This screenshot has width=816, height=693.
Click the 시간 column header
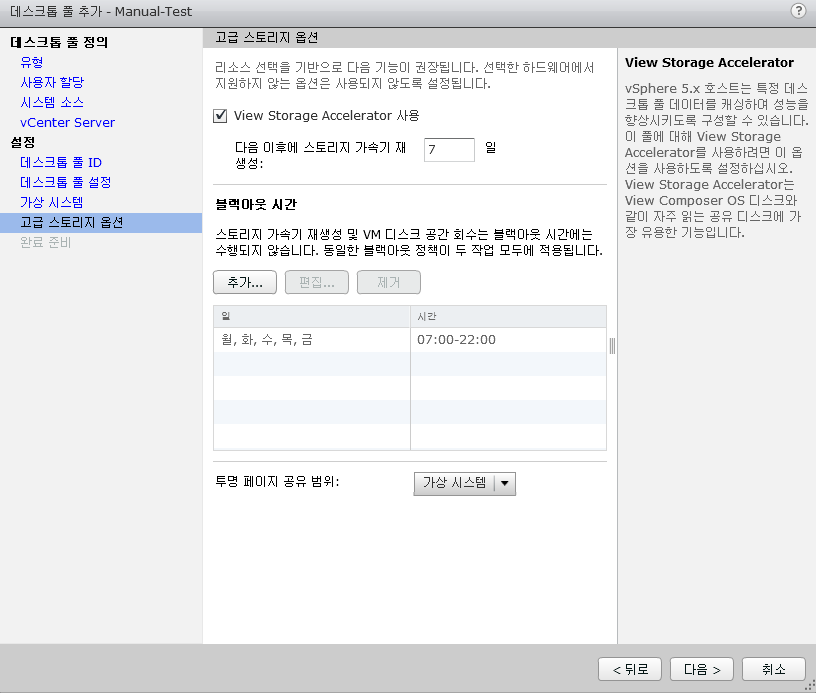tap(508, 316)
